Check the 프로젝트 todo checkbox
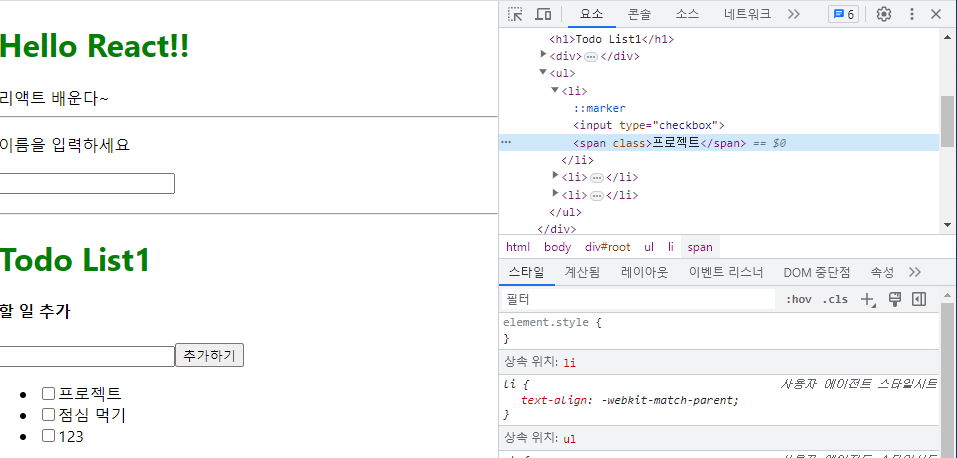The width and height of the screenshot is (957, 458). 48,393
